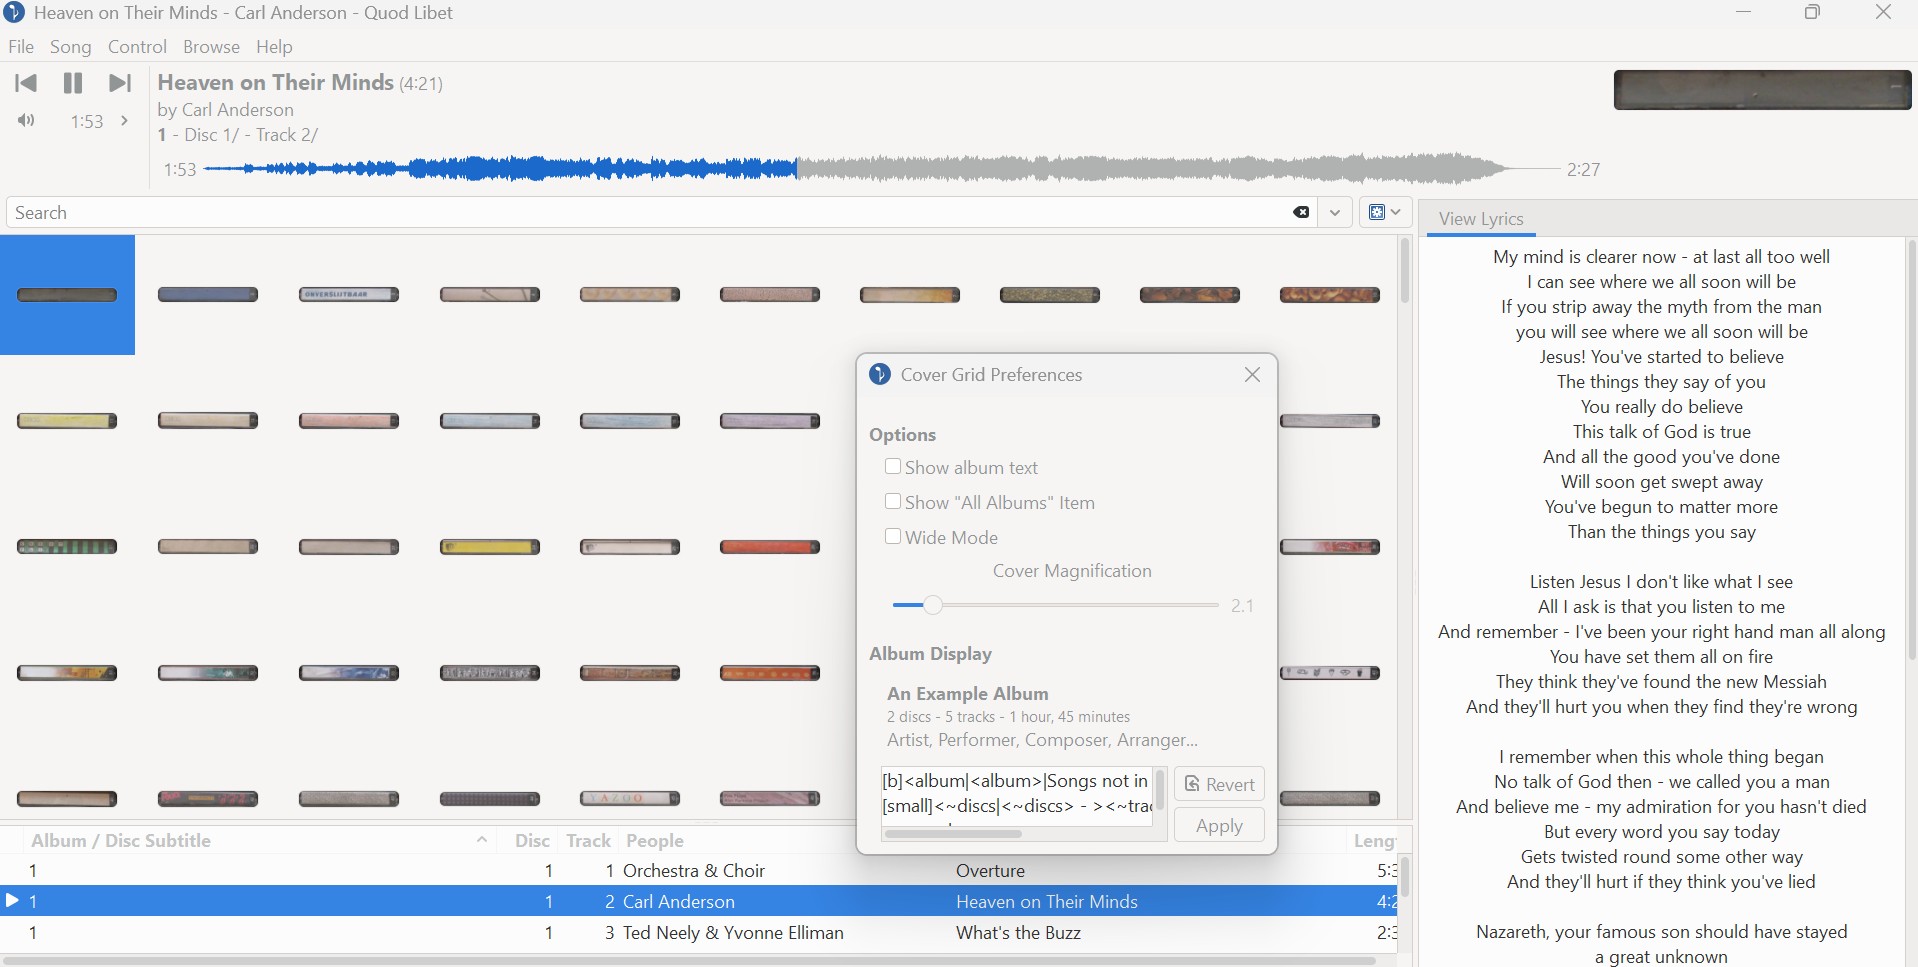
Task: Select the Carl Anderson song row
Action: (x=698, y=901)
